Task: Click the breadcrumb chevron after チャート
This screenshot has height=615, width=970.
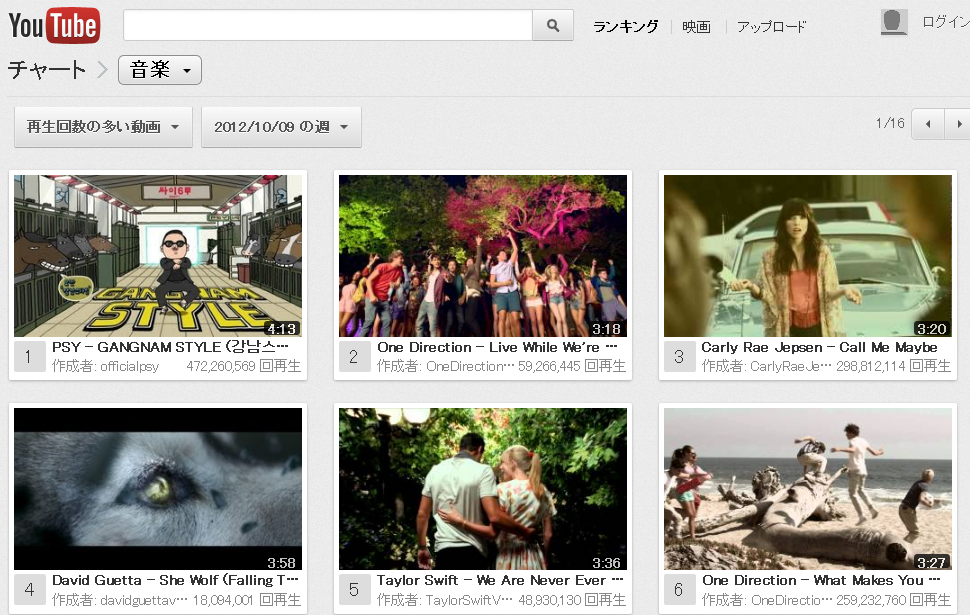Action: click(103, 70)
